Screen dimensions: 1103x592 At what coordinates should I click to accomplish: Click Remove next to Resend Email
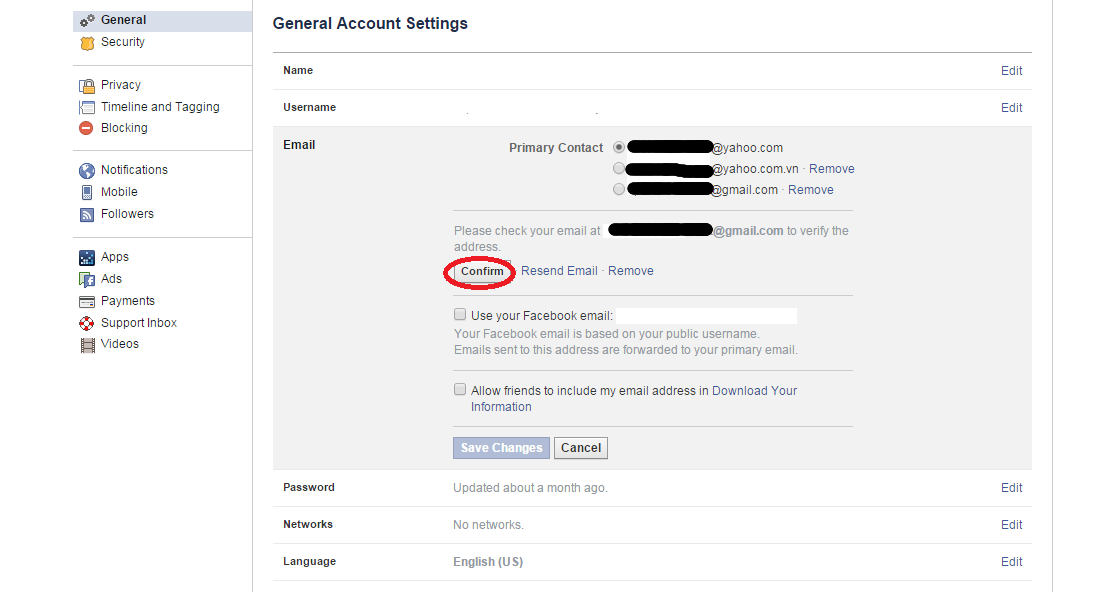630,271
